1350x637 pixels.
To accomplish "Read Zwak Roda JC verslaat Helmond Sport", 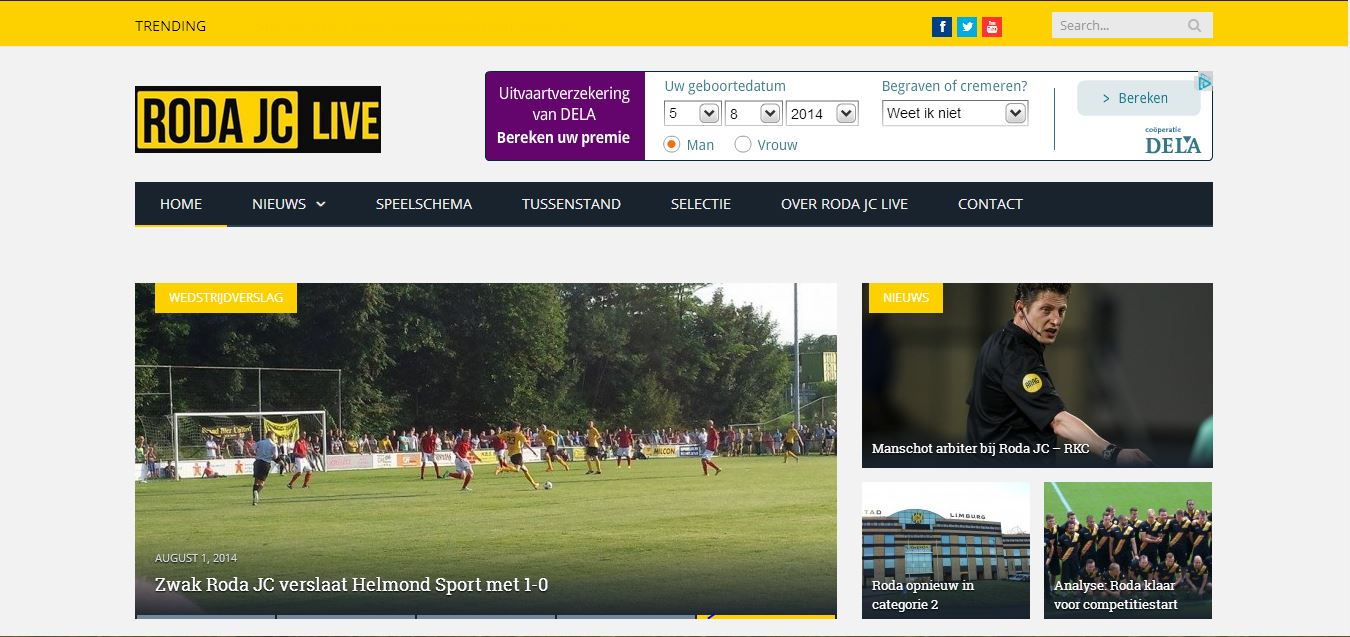I will coord(351,585).
